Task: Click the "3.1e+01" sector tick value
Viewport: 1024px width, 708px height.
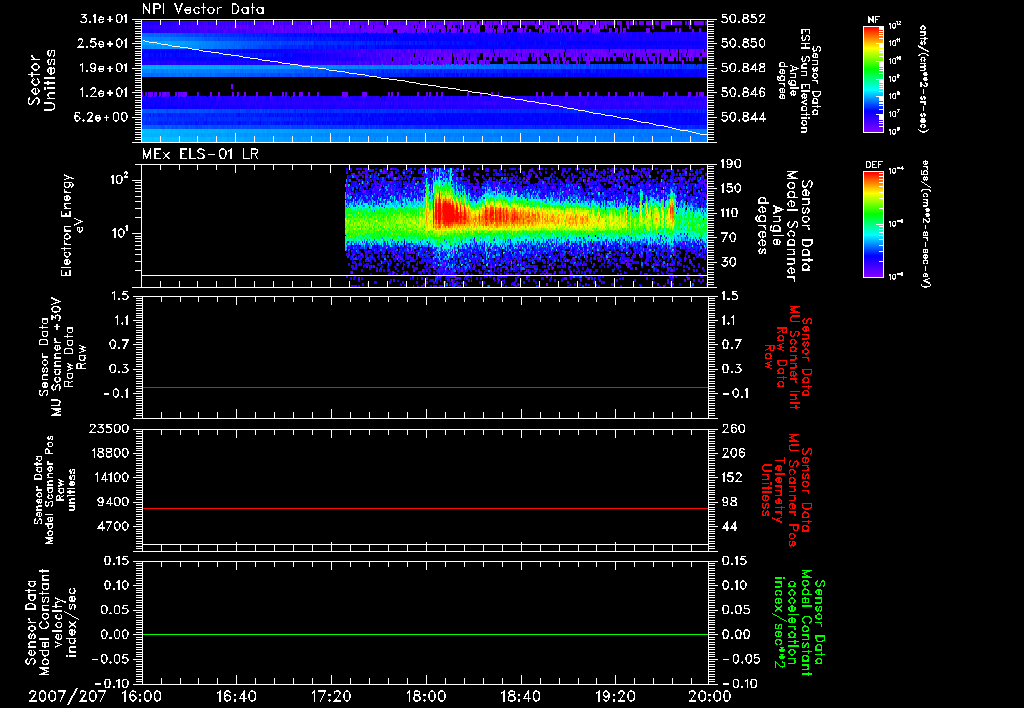Action: 104,19
